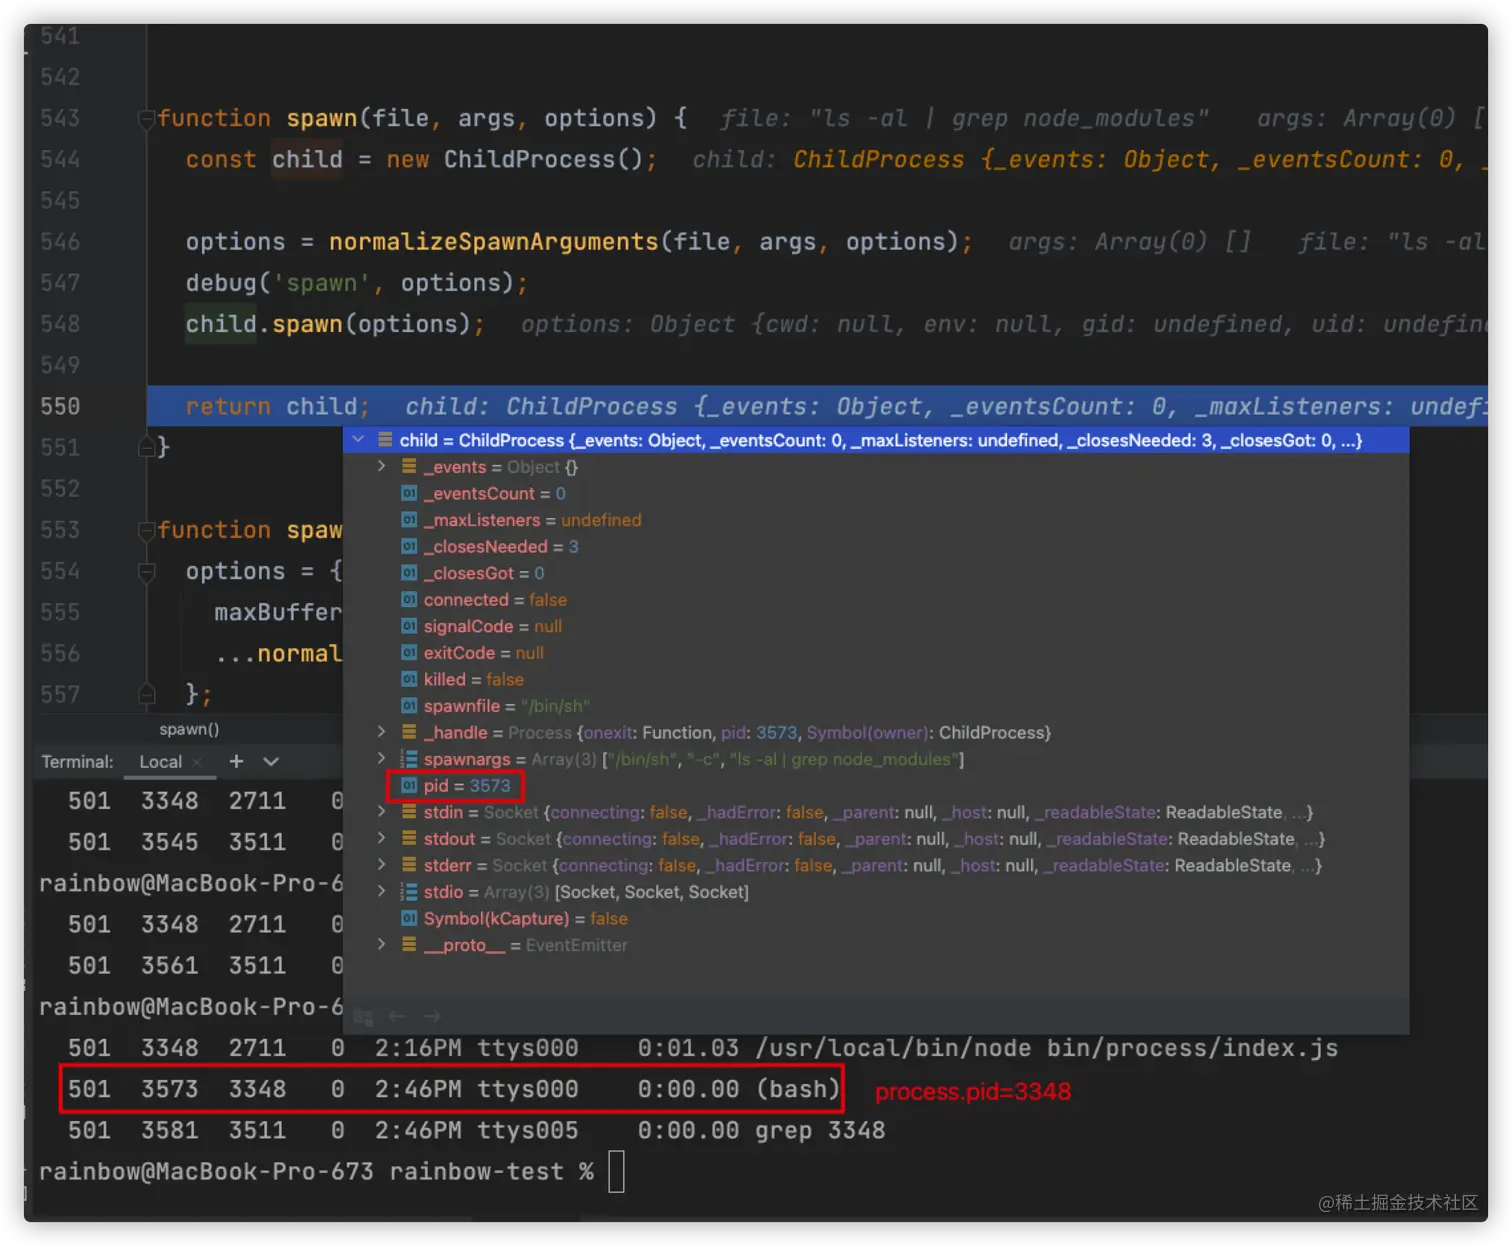Open the terminal tab chevron dropdown
Image resolution: width=1512 pixels, height=1246 pixels.
coord(270,762)
